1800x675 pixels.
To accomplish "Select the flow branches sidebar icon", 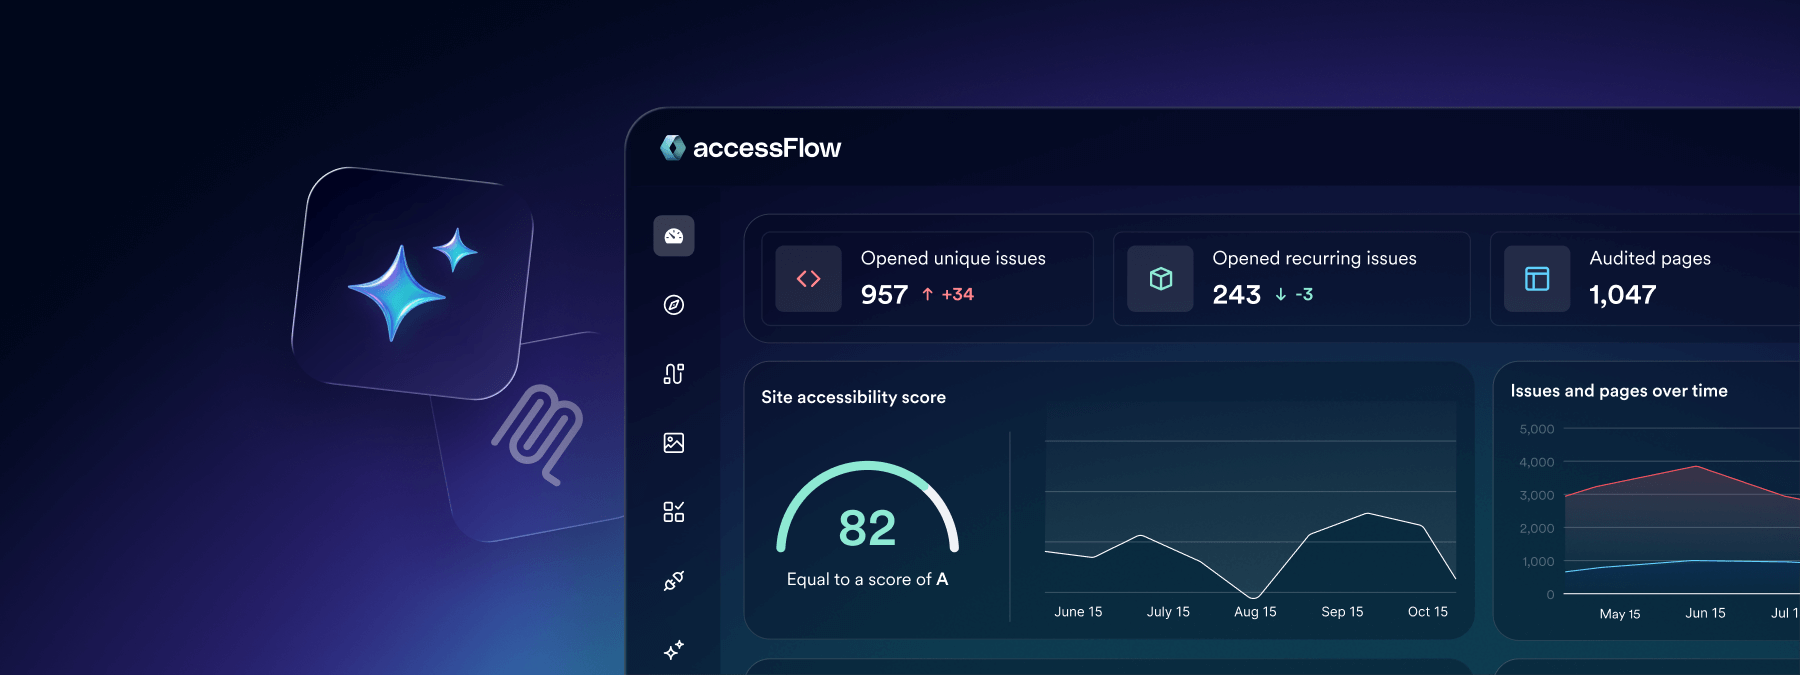I will tap(673, 374).
